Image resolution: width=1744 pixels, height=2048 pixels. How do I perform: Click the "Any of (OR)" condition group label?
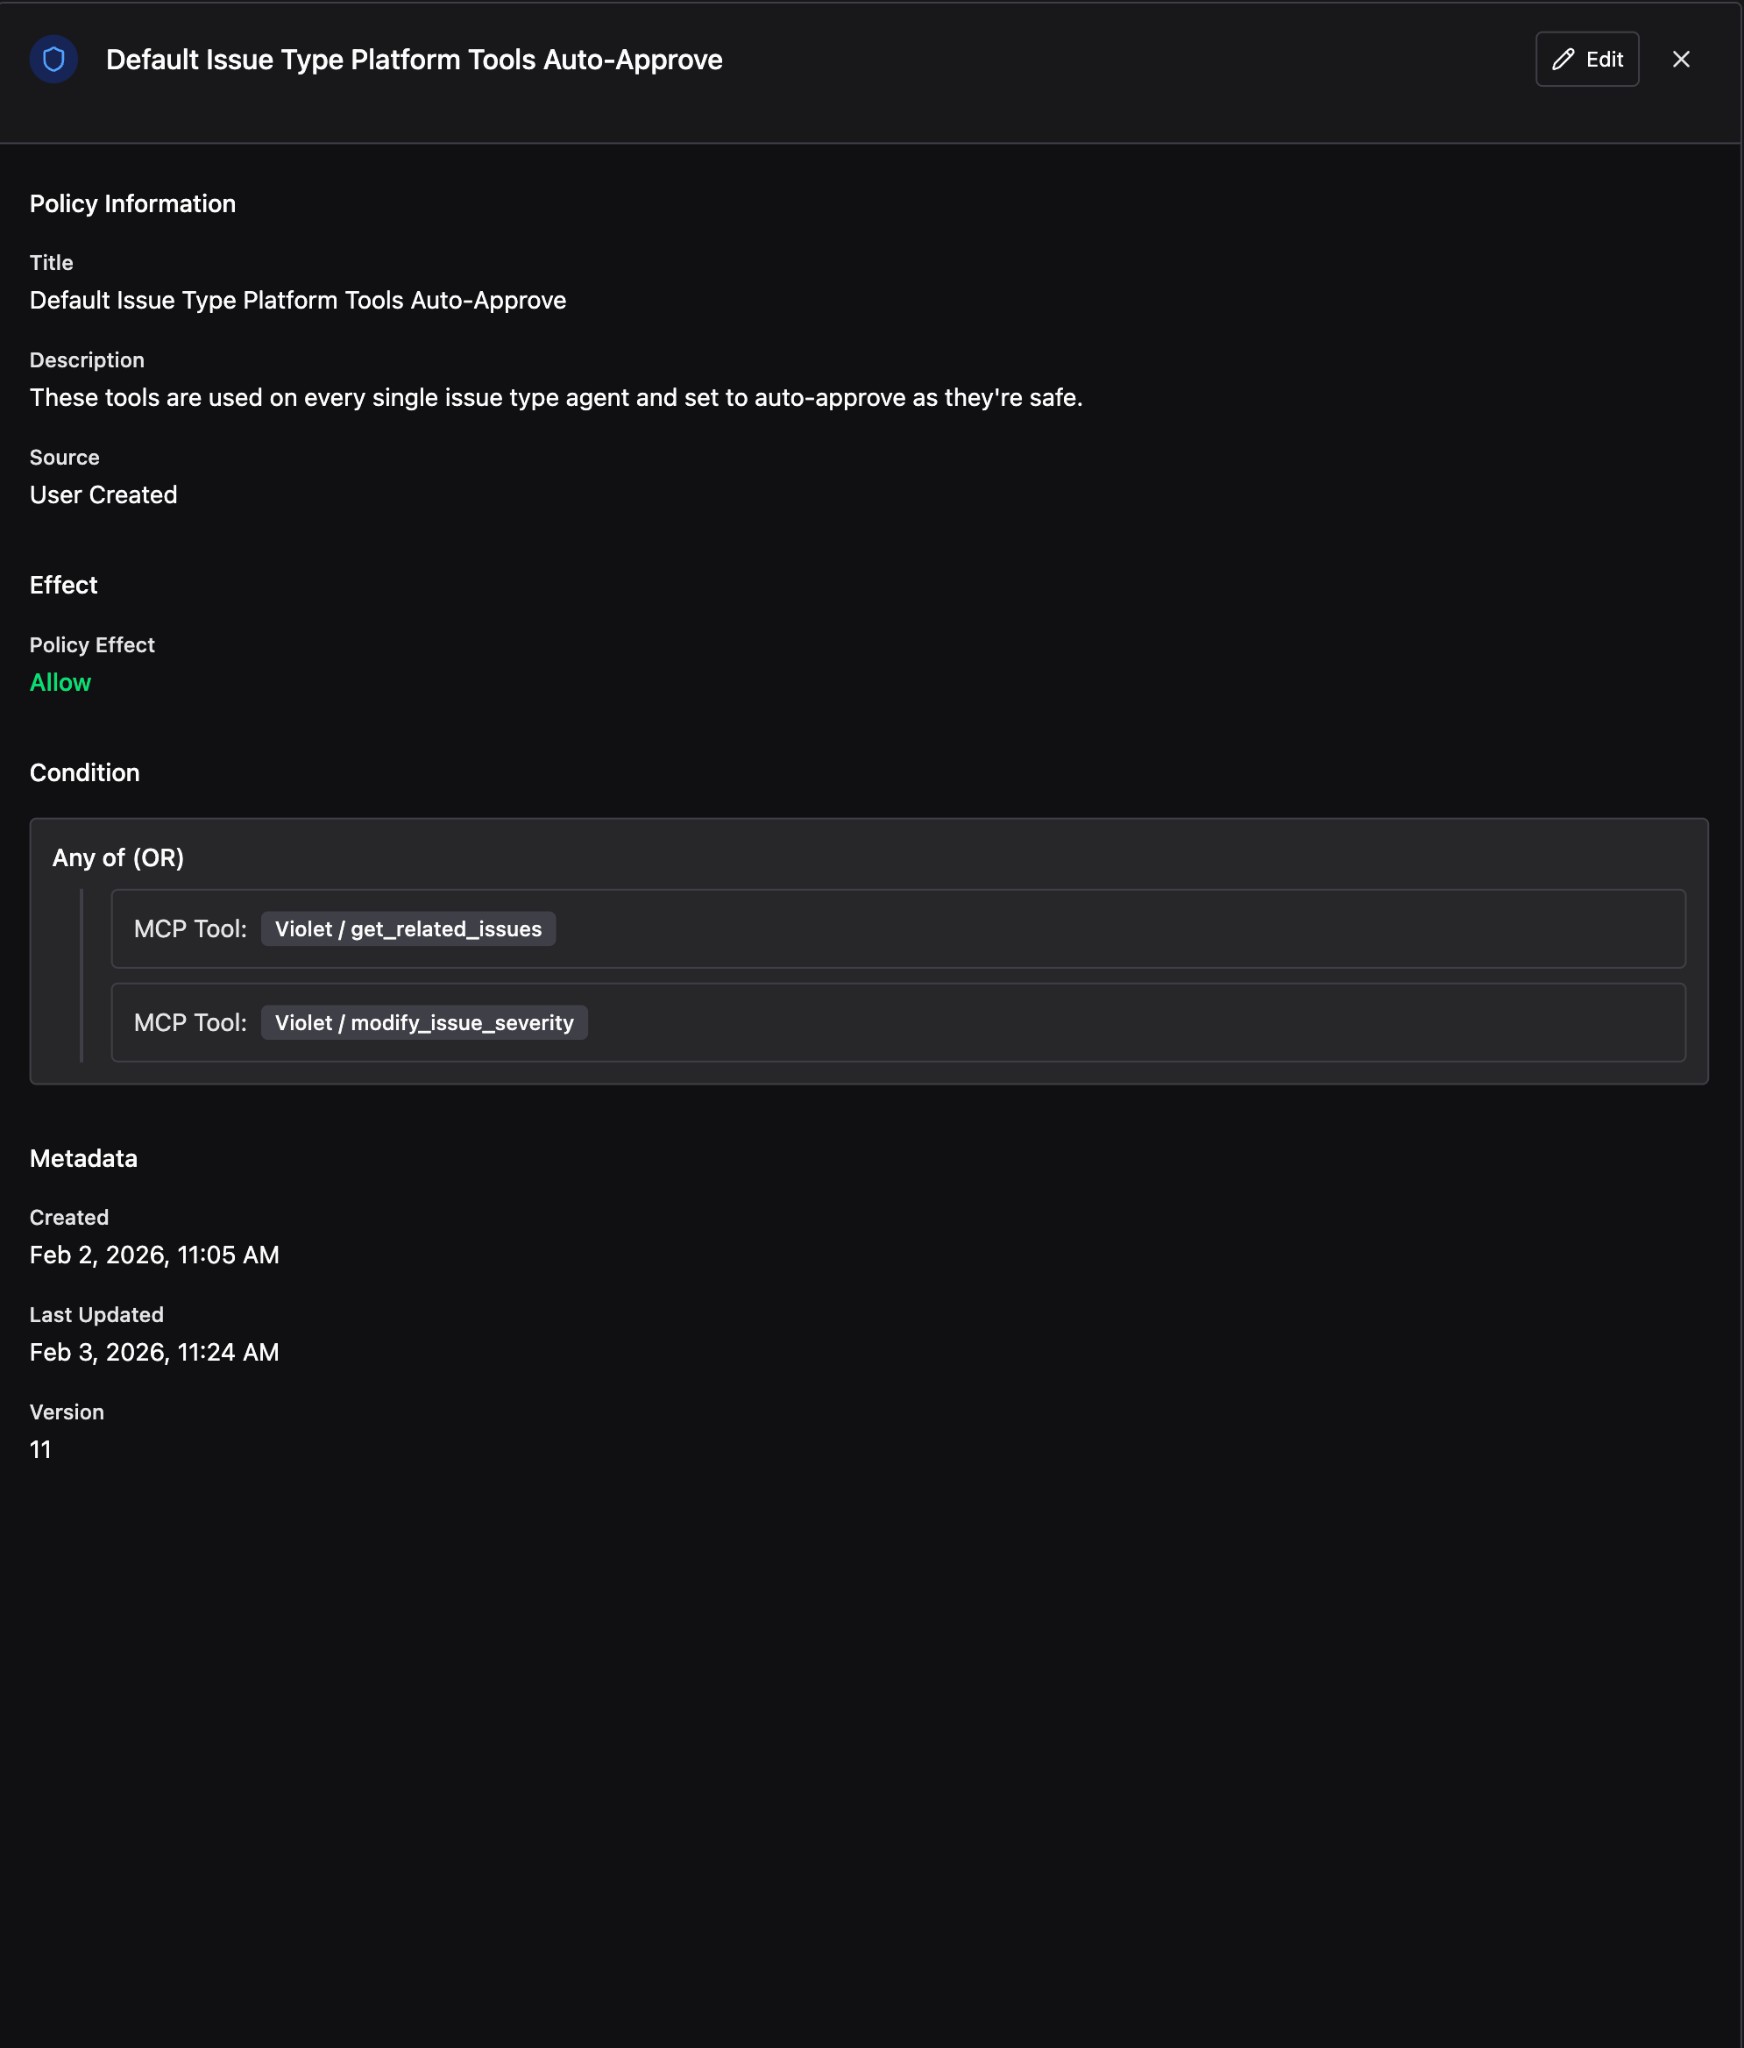pyautogui.click(x=118, y=858)
